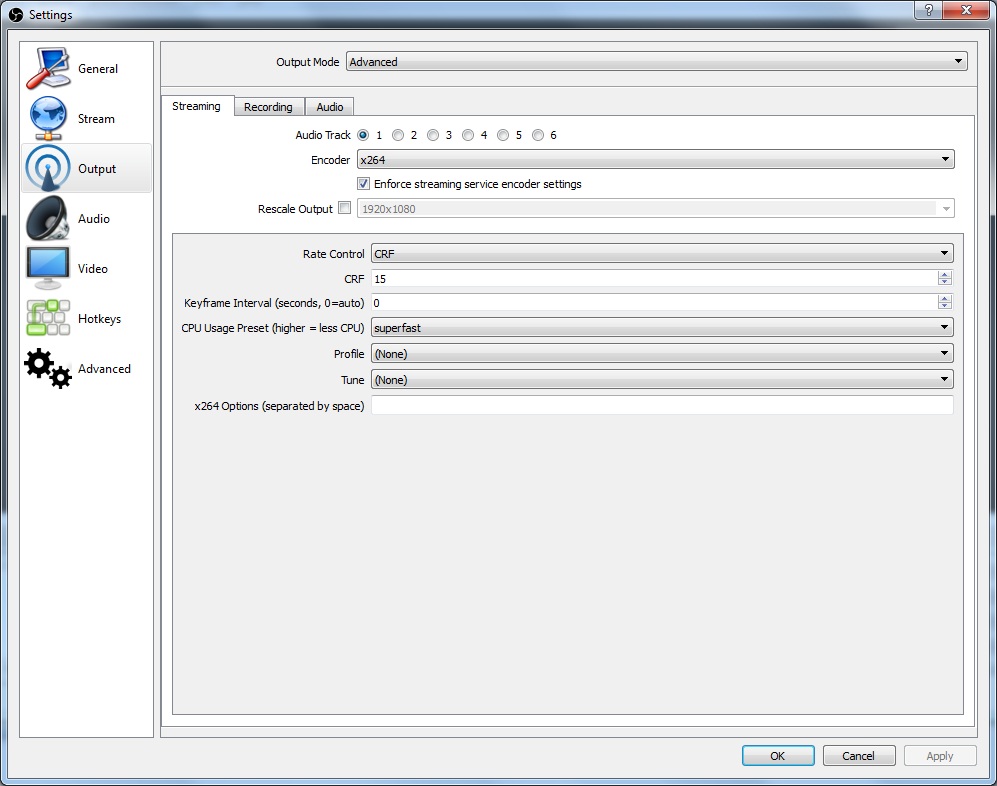This screenshot has height=786, width=997.
Task: Select the Video monitor icon
Action: point(48,268)
